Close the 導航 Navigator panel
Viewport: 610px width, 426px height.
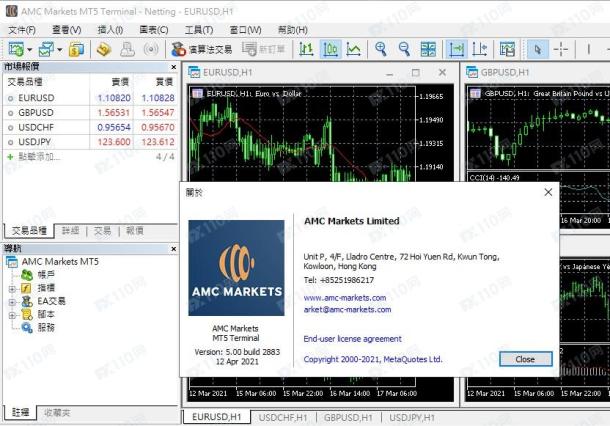click(174, 249)
